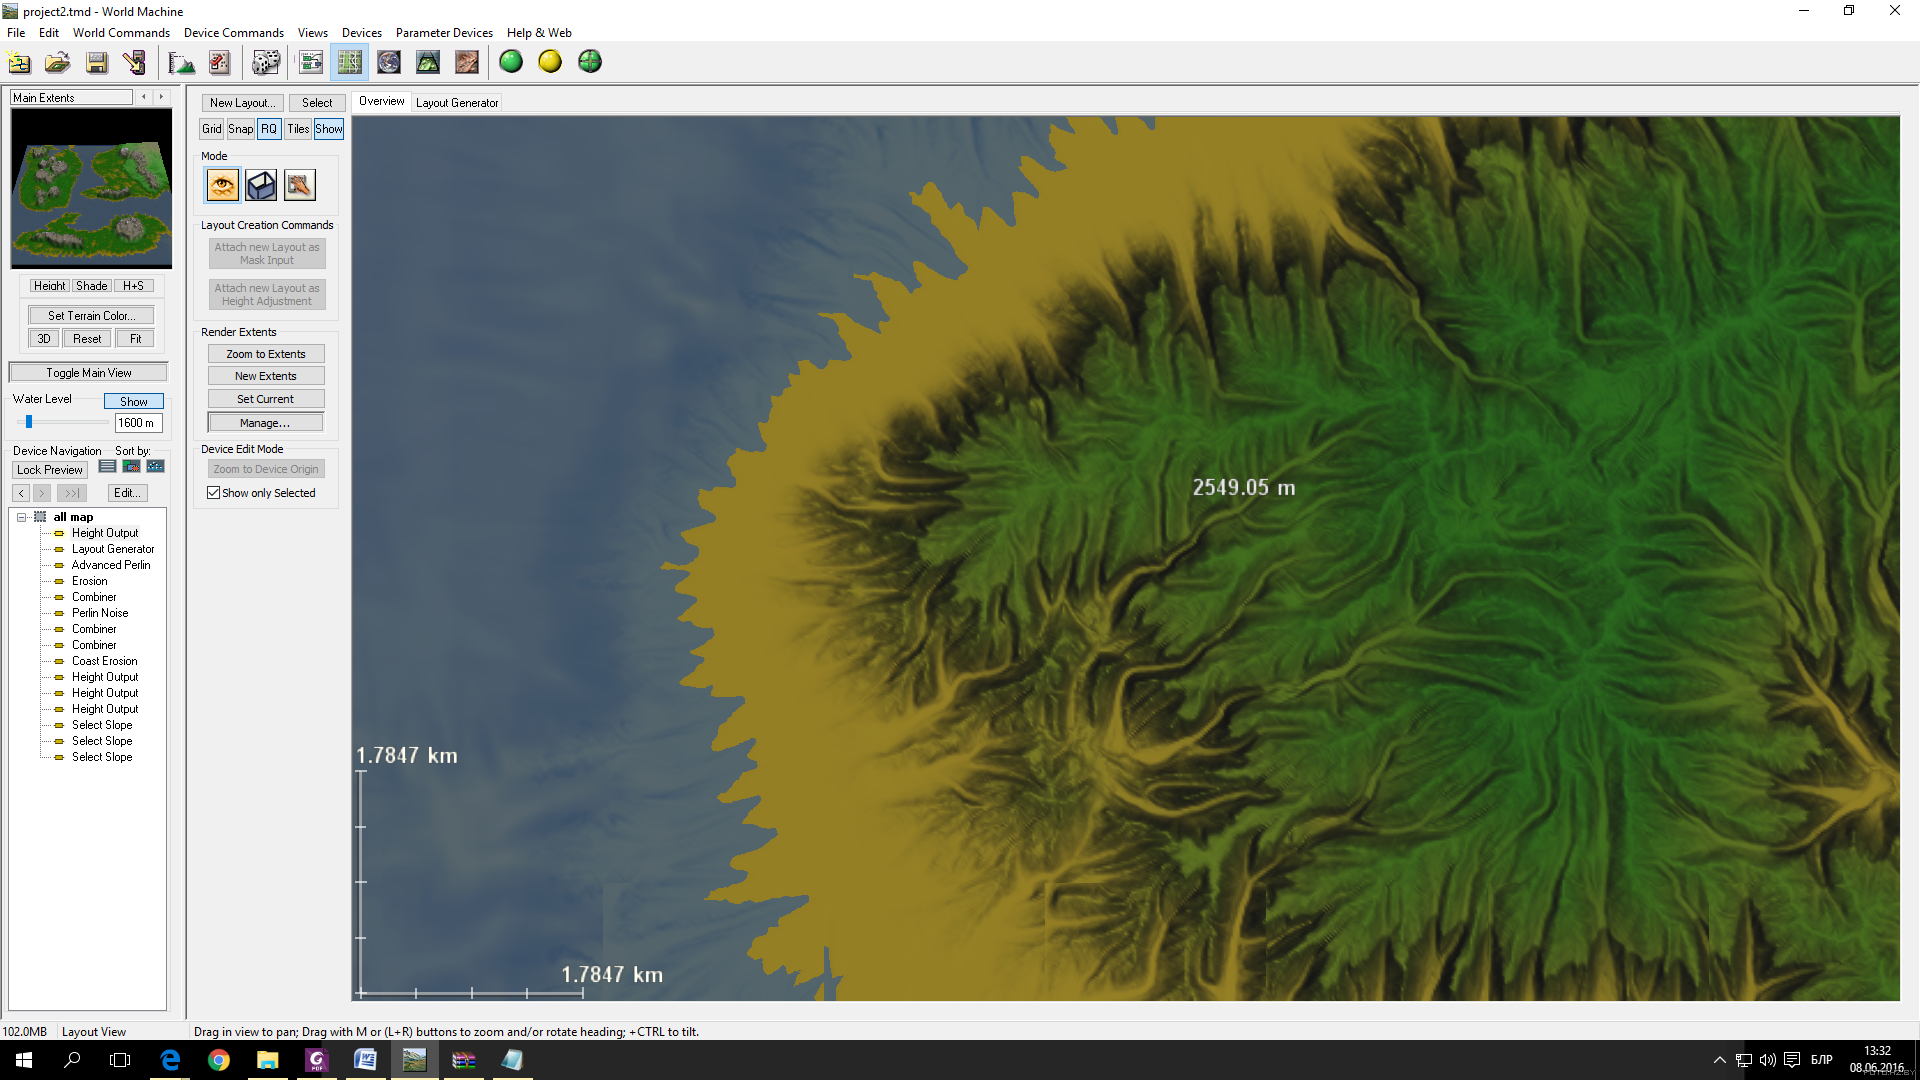
Task: Click the dice randomize icon
Action: [x=266, y=62]
